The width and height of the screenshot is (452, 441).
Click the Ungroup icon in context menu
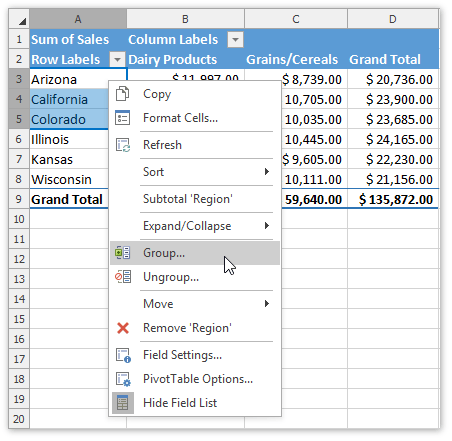[x=123, y=277]
